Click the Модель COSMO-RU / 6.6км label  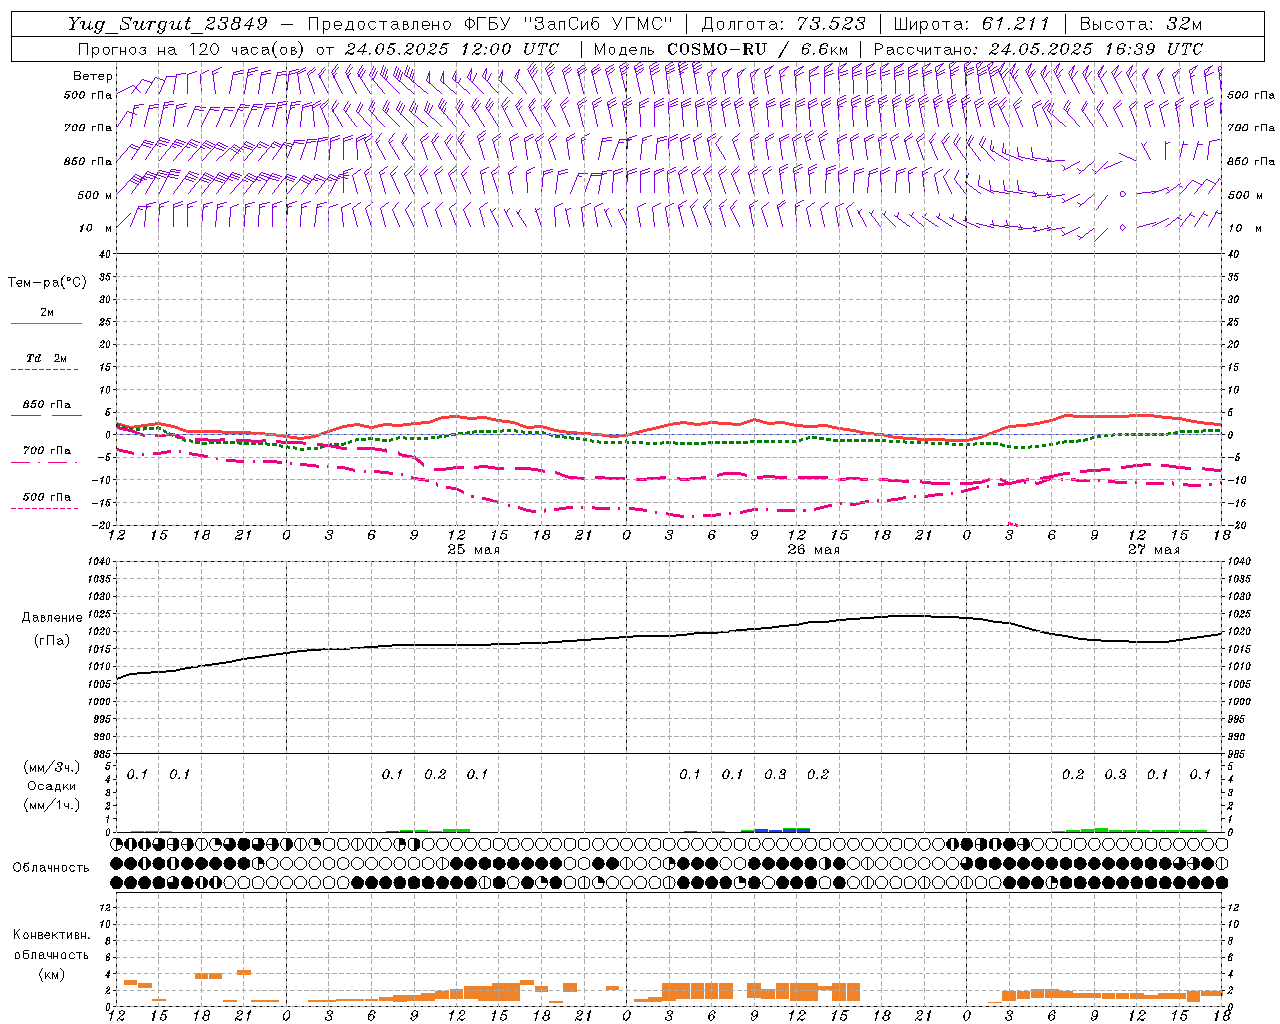[x=721, y=49]
